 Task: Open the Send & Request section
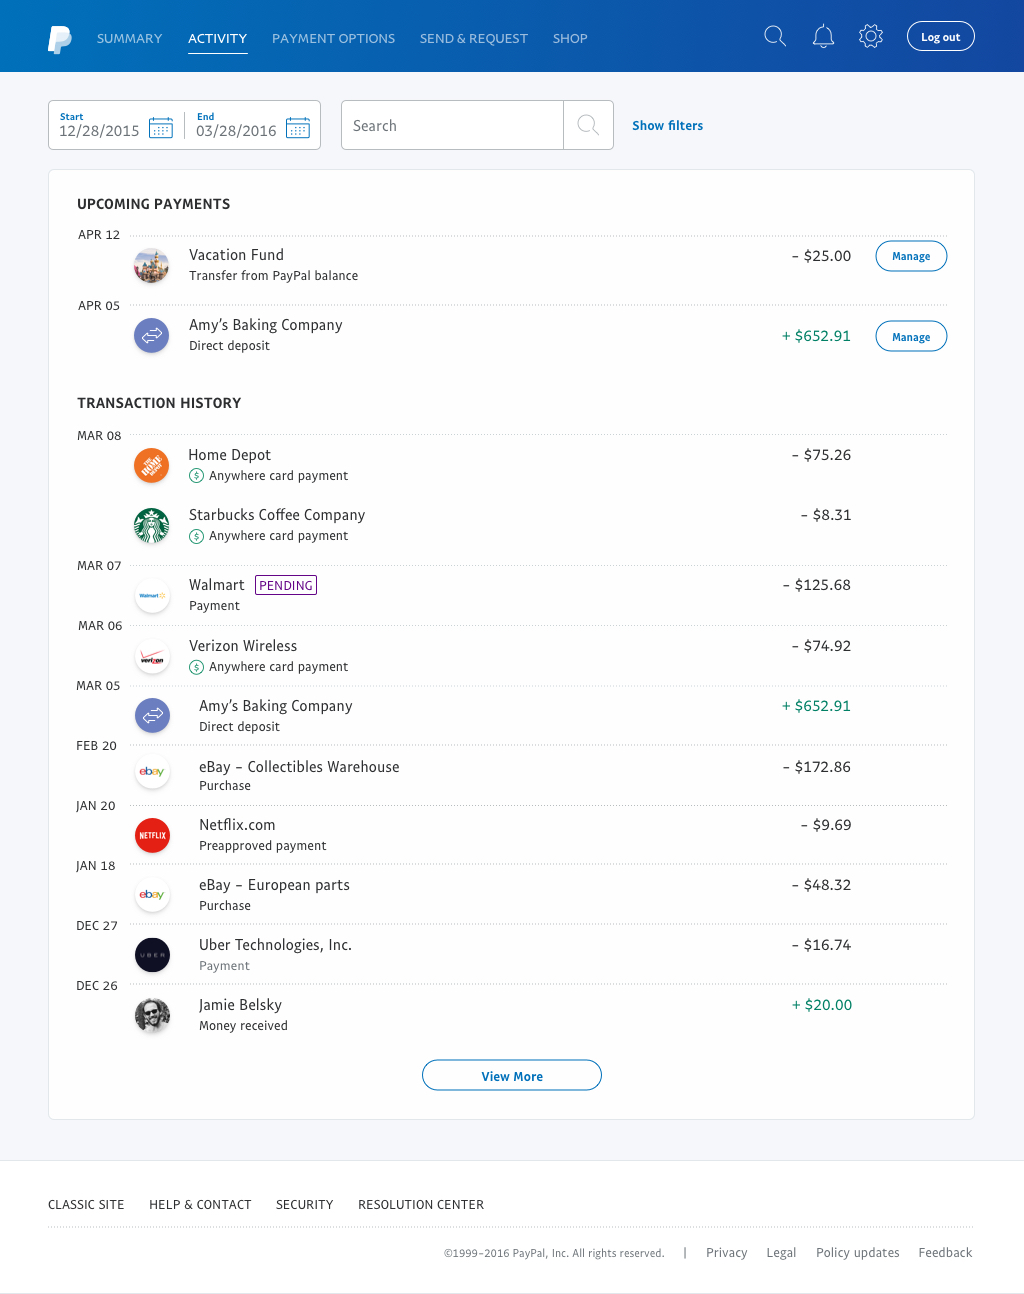pyautogui.click(x=473, y=38)
